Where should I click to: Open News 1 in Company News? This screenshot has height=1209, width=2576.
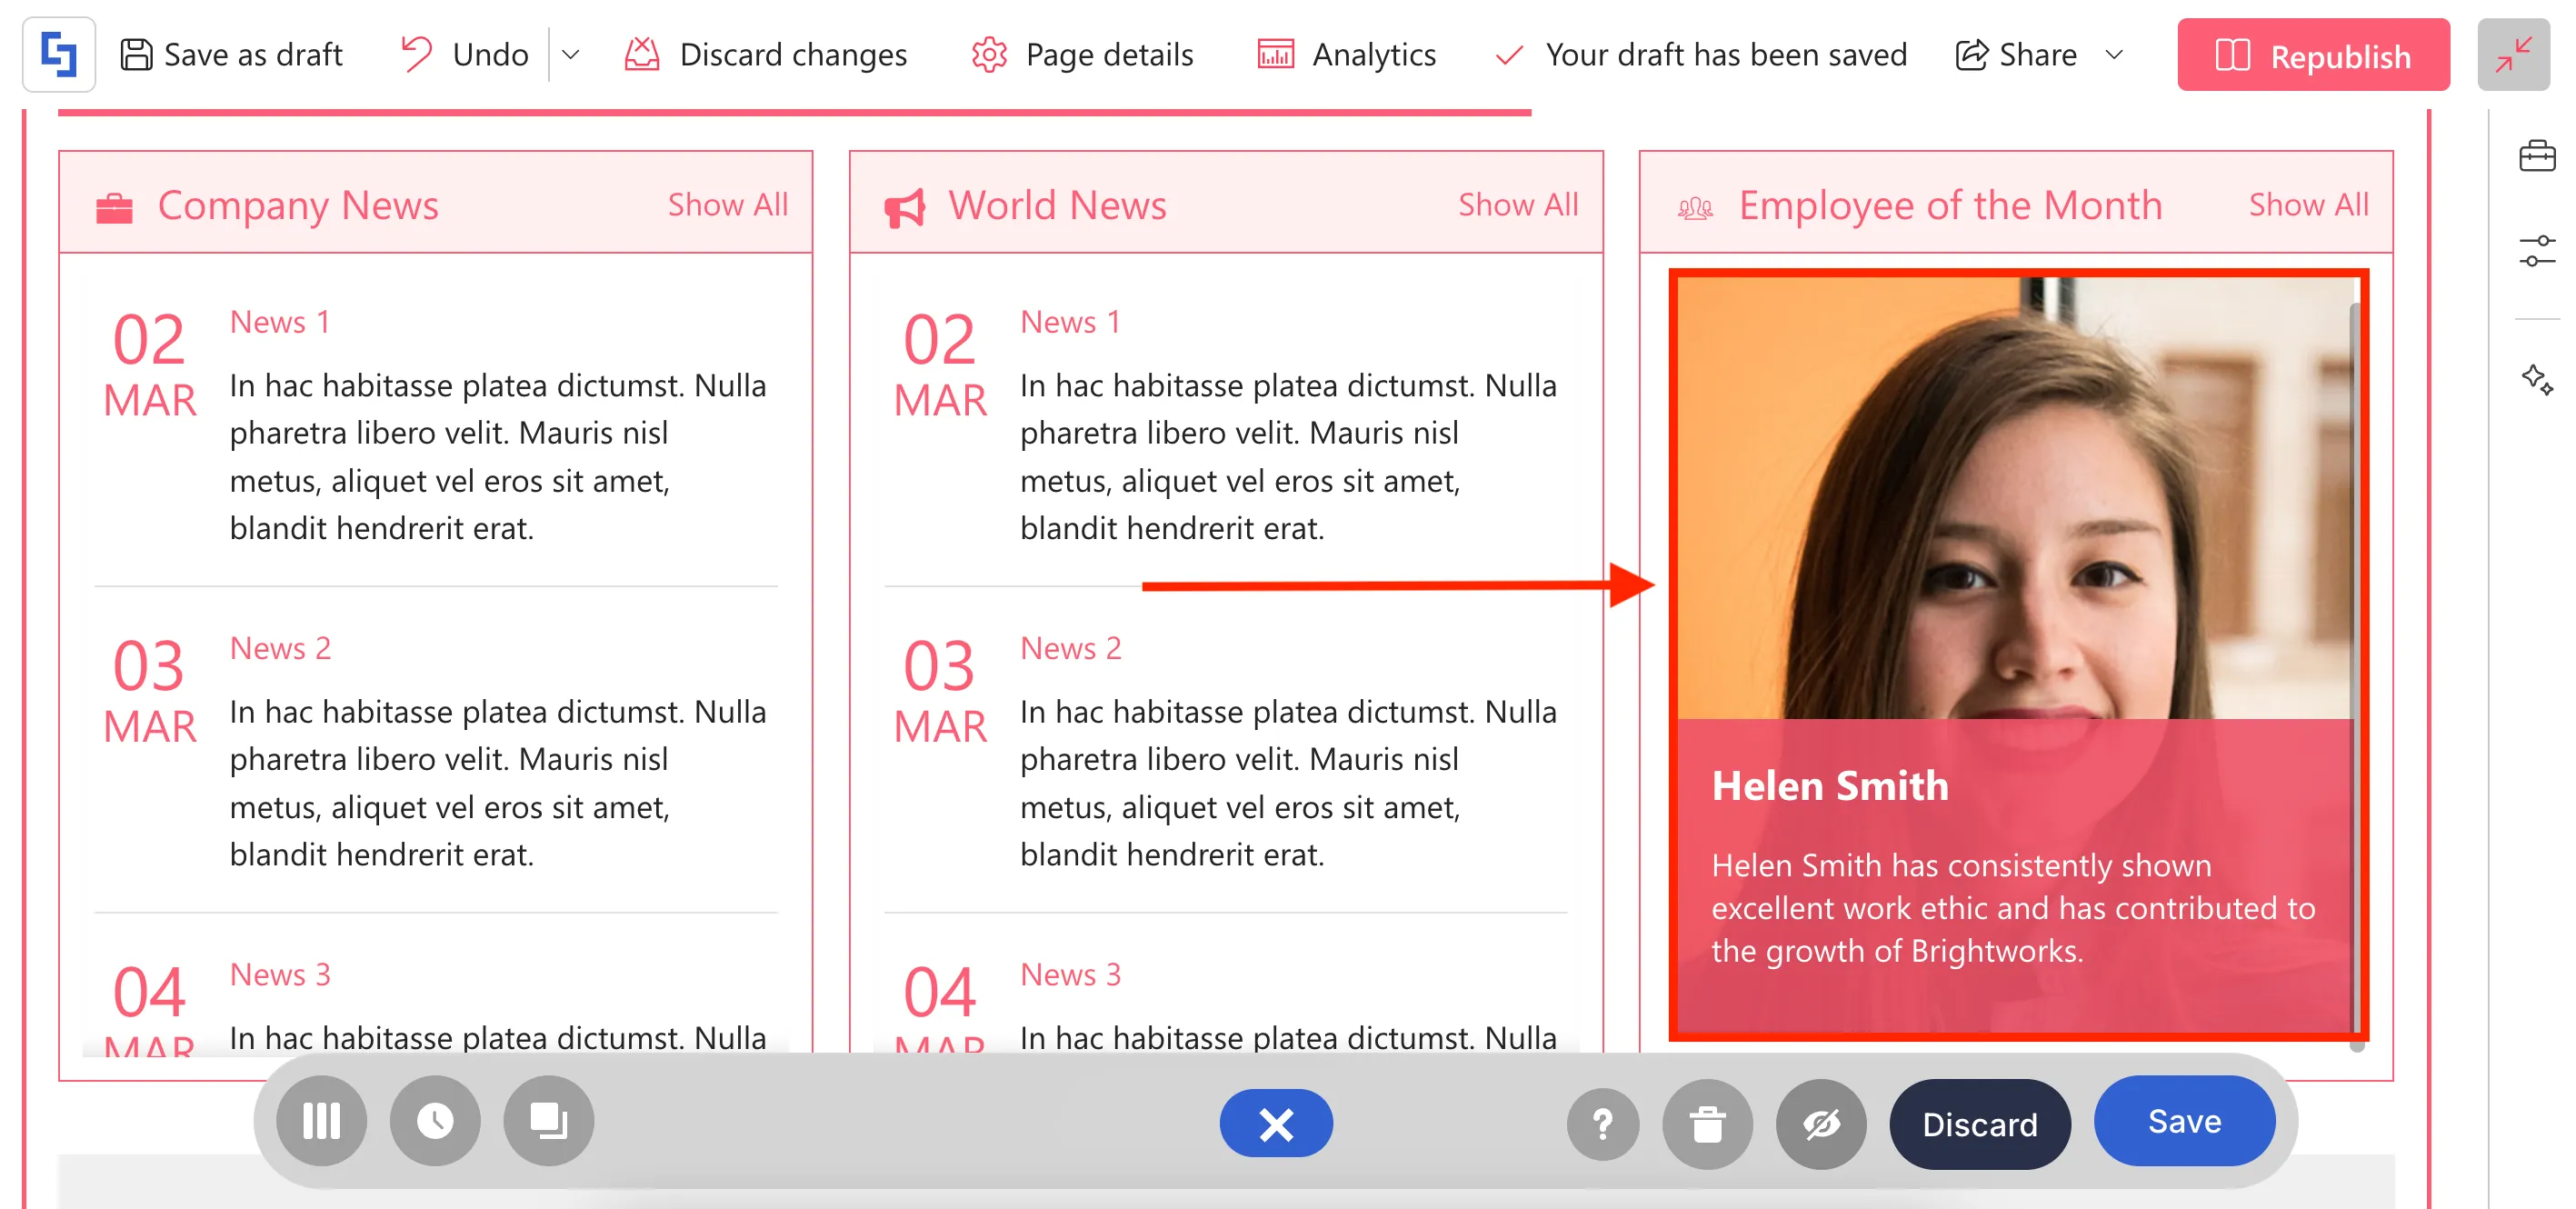280,322
